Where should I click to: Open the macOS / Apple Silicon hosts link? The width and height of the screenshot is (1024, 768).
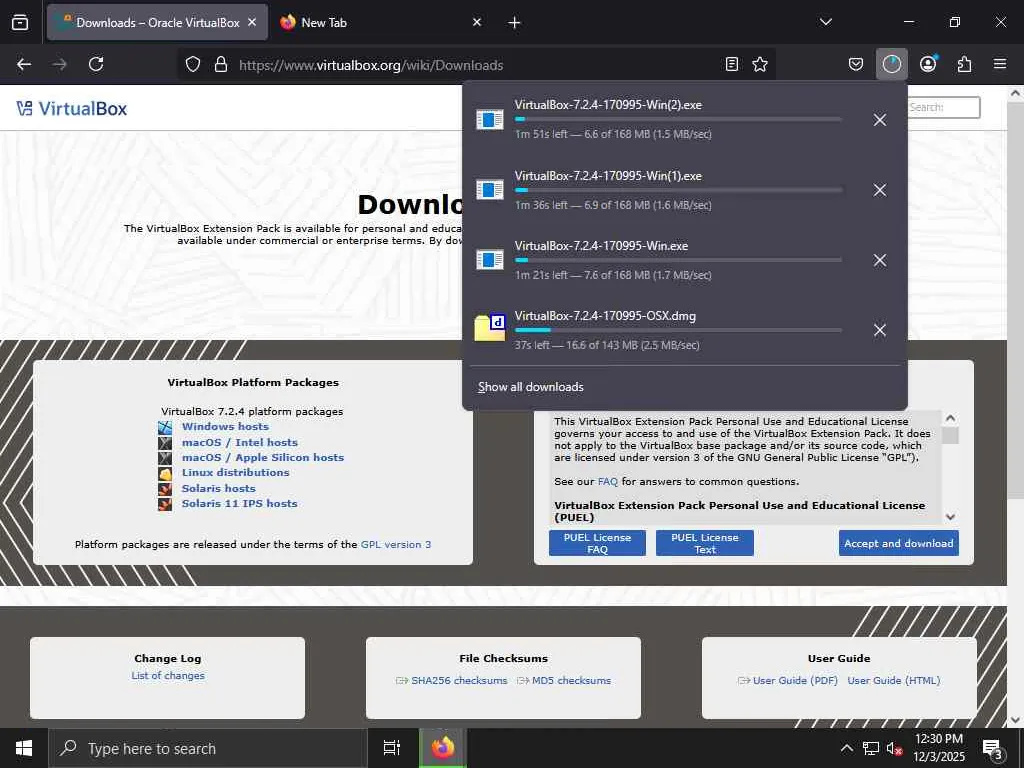point(263,457)
